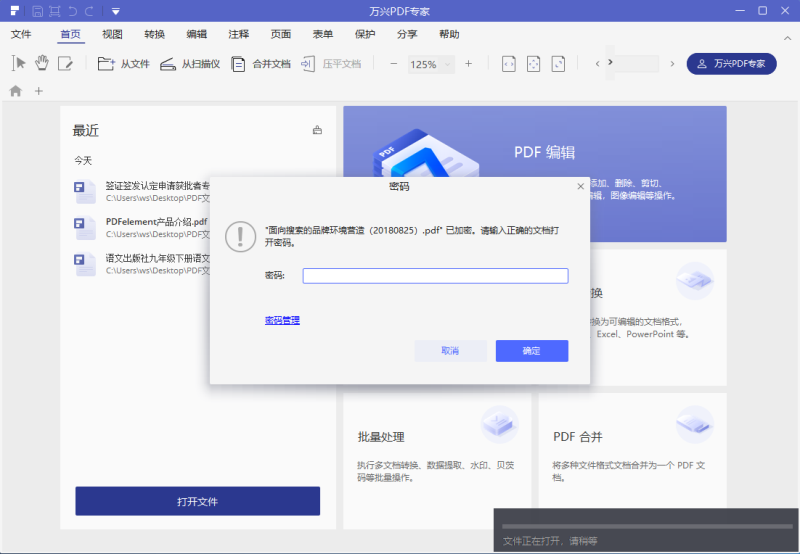Select the hand pan tool
This screenshot has width=800, height=554.
(x=42, y=63)
